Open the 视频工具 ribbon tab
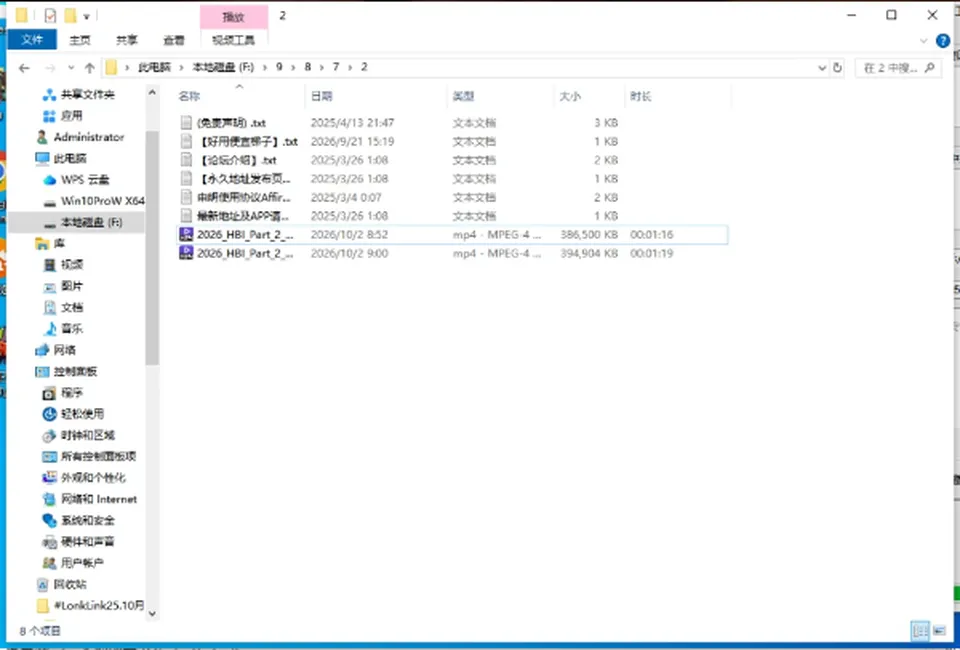 [233, 40]
